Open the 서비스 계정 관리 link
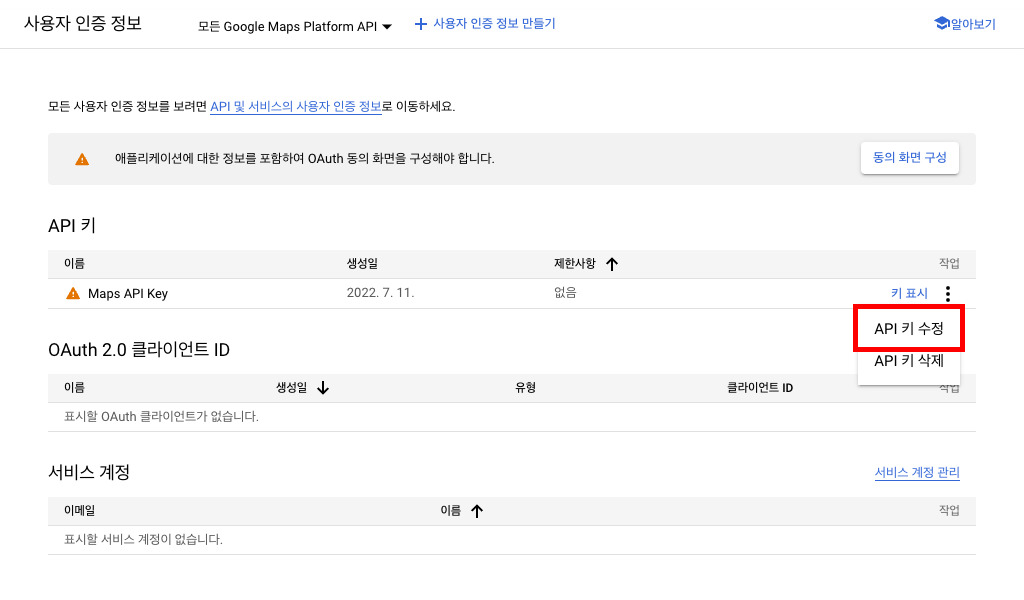 (x=917, y=473)
